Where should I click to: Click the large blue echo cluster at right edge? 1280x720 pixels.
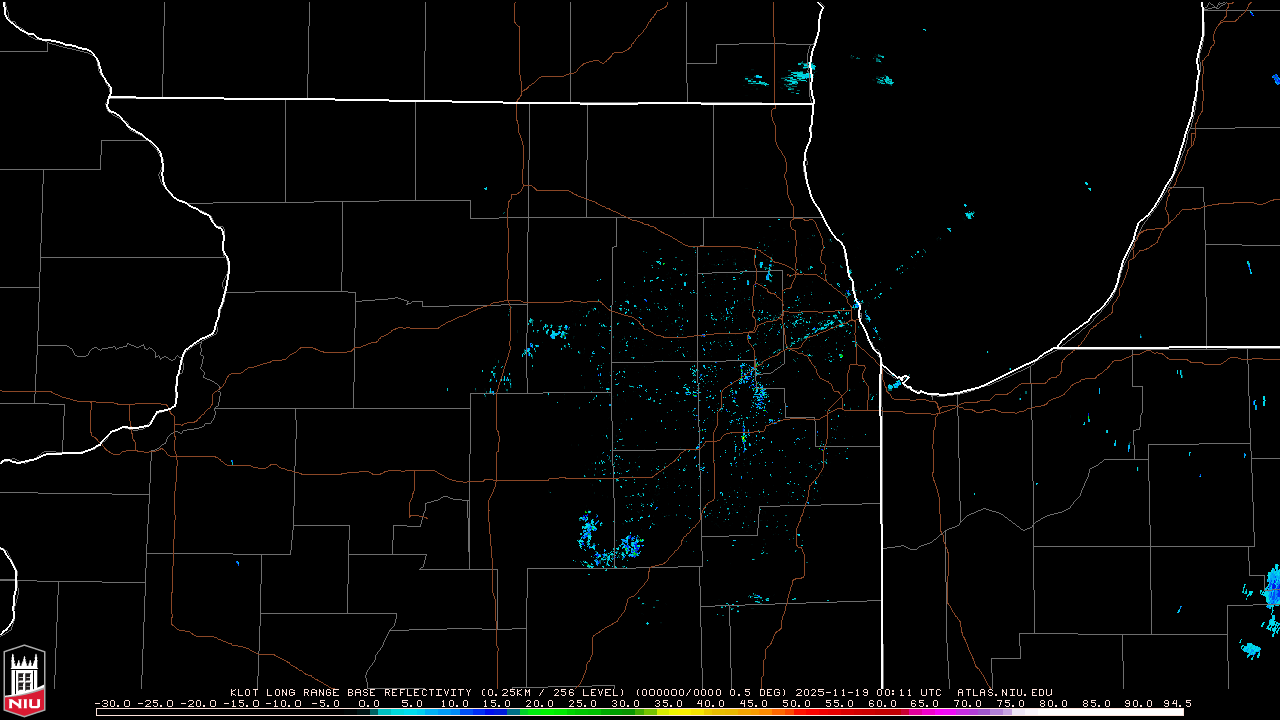[x=1272, y=590]
